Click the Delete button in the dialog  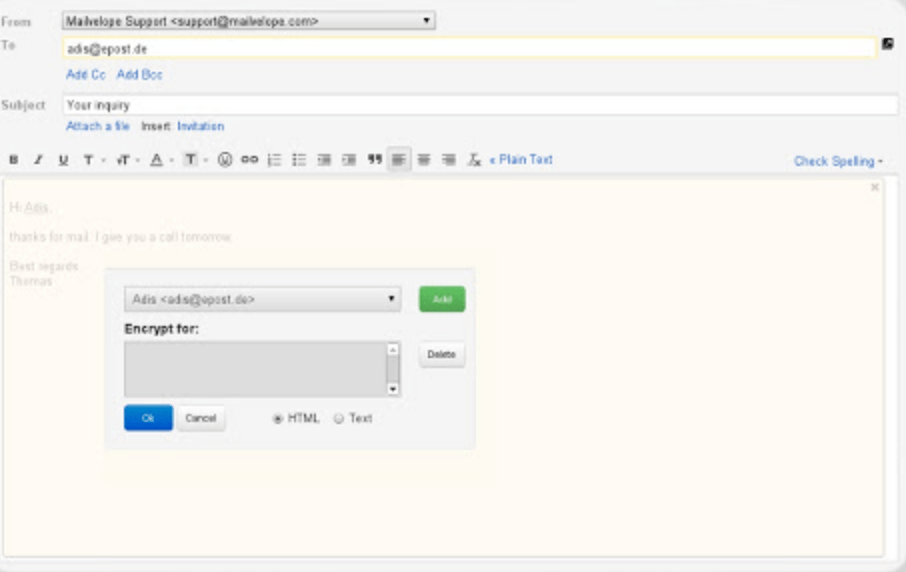tap(442, 354)
